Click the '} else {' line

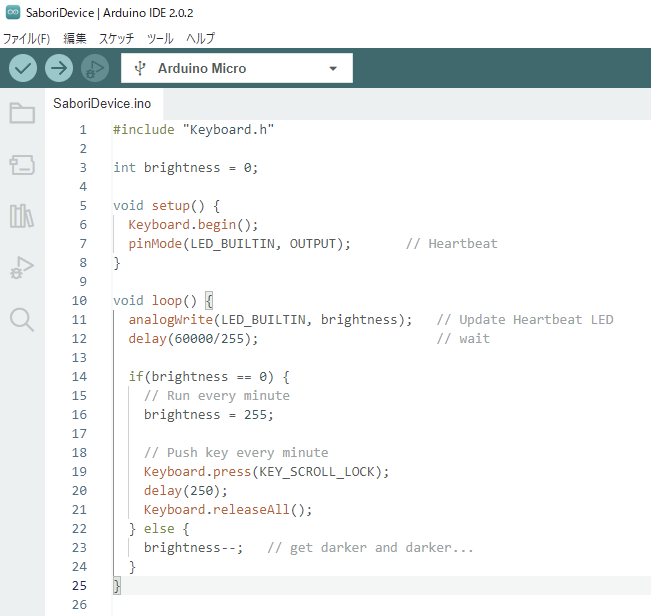click(x=159, y=529)
